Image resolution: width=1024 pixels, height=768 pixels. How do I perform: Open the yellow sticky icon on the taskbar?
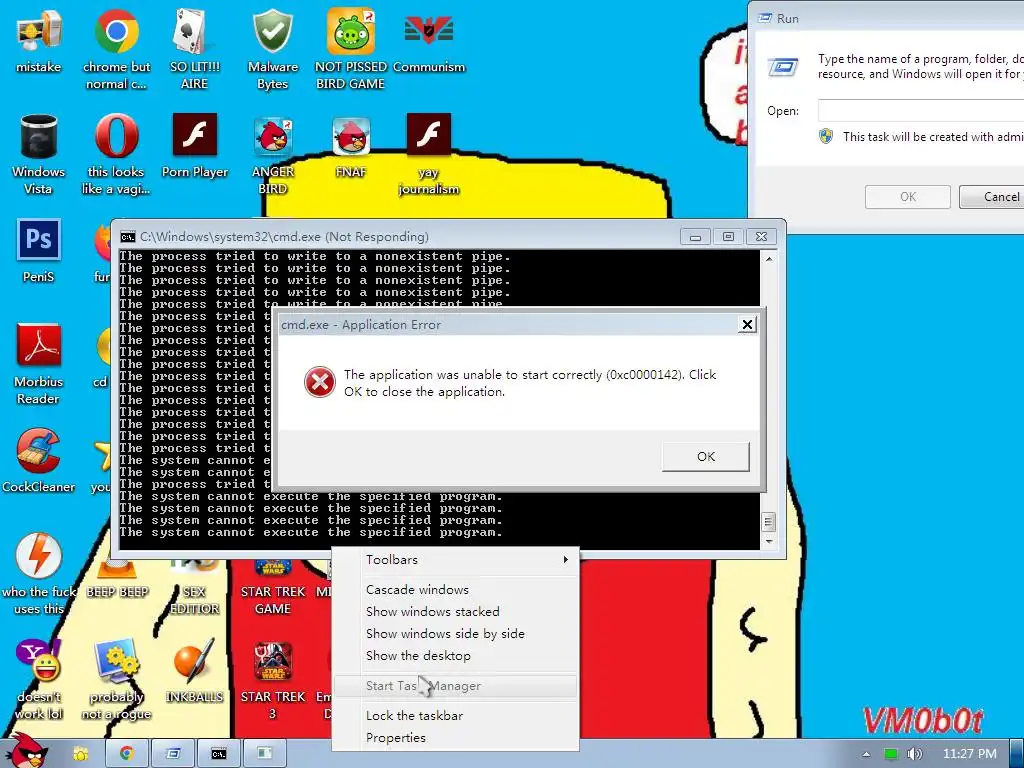pyautogui.click(x=80, y=754)
